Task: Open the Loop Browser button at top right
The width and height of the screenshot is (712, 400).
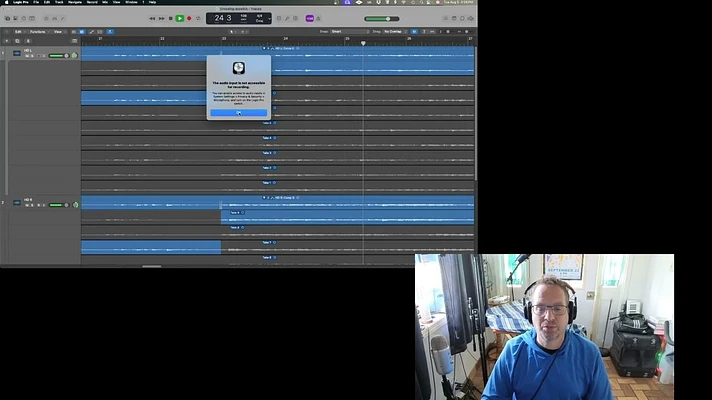Action: point(462,19)
